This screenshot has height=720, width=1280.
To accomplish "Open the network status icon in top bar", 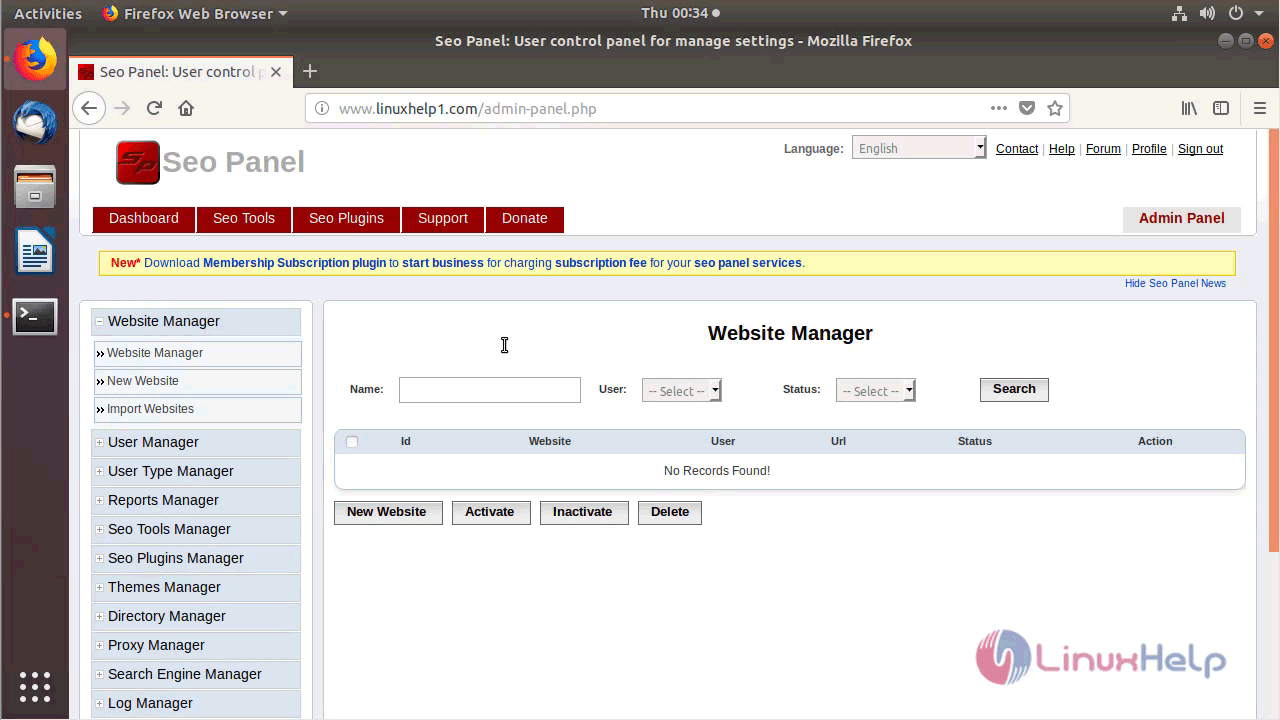I will (x=1179, y=13).
